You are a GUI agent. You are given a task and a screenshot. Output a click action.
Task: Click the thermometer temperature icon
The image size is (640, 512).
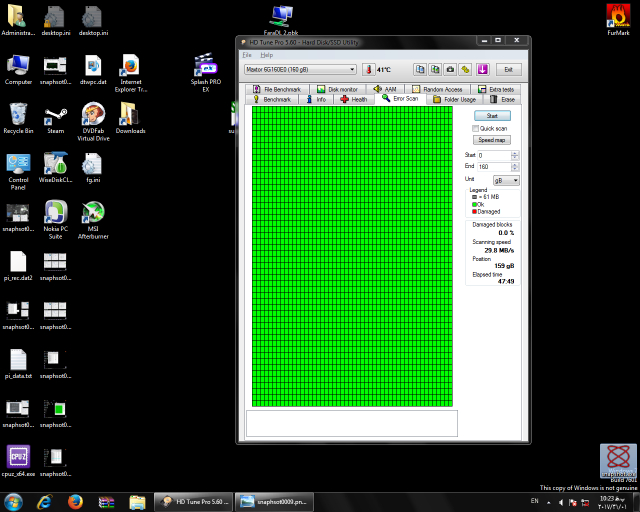[x=368, y=69]
